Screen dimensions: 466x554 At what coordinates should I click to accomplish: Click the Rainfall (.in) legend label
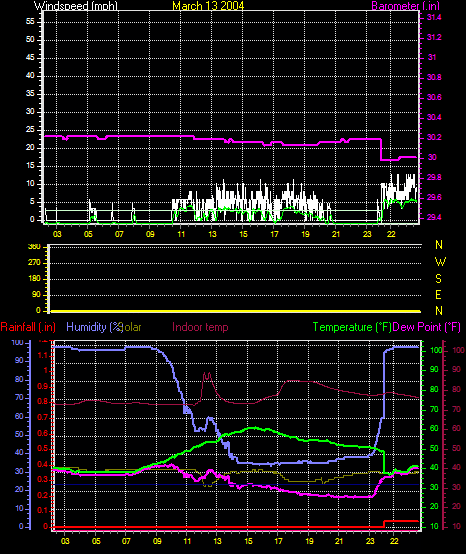[28, 327]
